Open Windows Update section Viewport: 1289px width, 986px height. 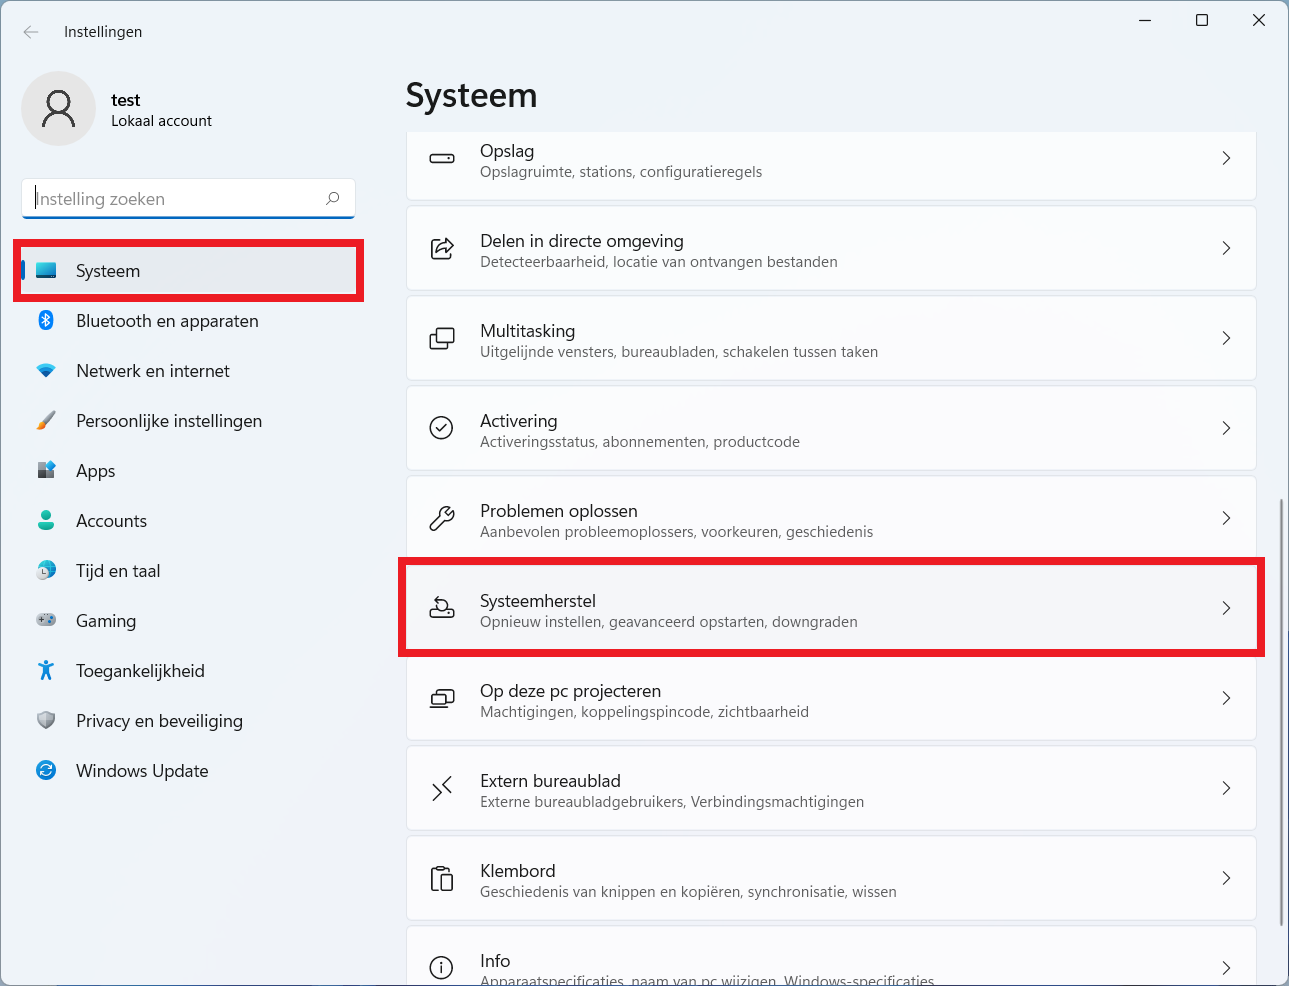tap(188, 770)
